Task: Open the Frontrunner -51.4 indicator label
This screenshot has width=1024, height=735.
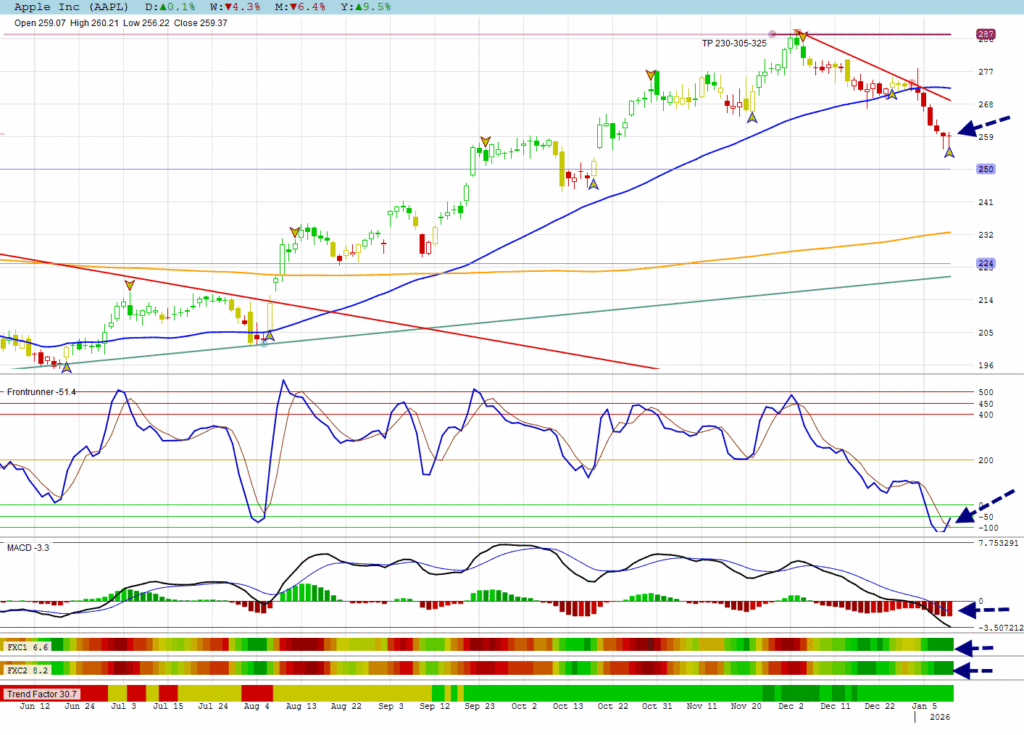Action: 43,391
